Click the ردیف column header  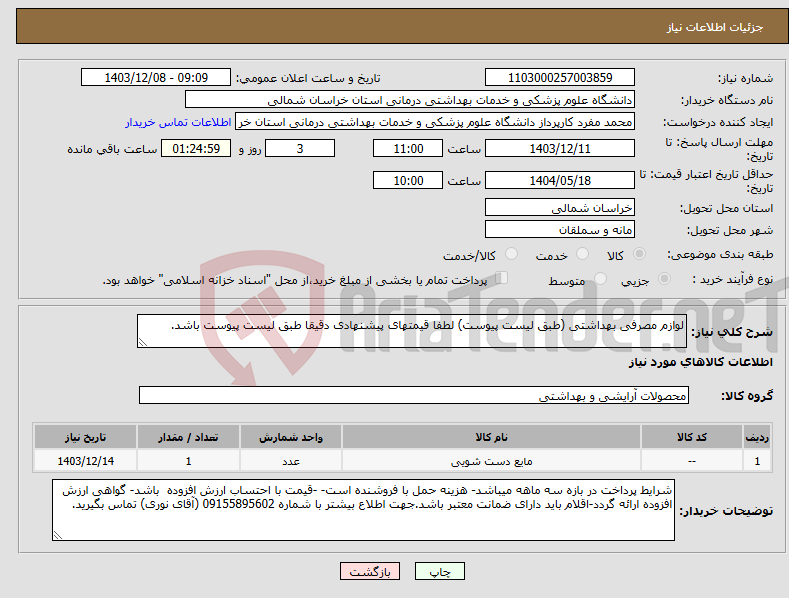coord(757,437)
